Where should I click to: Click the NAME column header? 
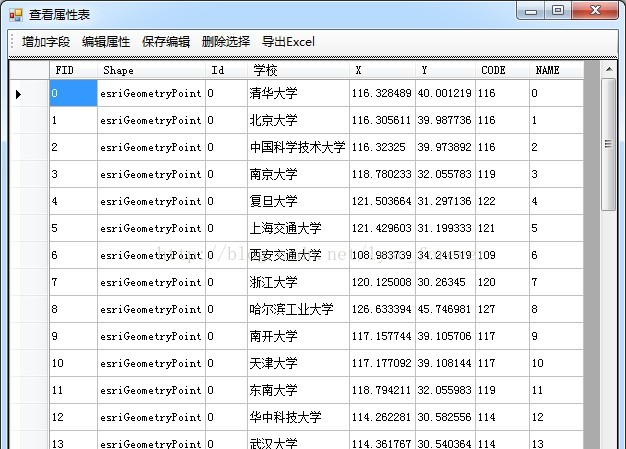pyautogui.click(x=556, y=70)
